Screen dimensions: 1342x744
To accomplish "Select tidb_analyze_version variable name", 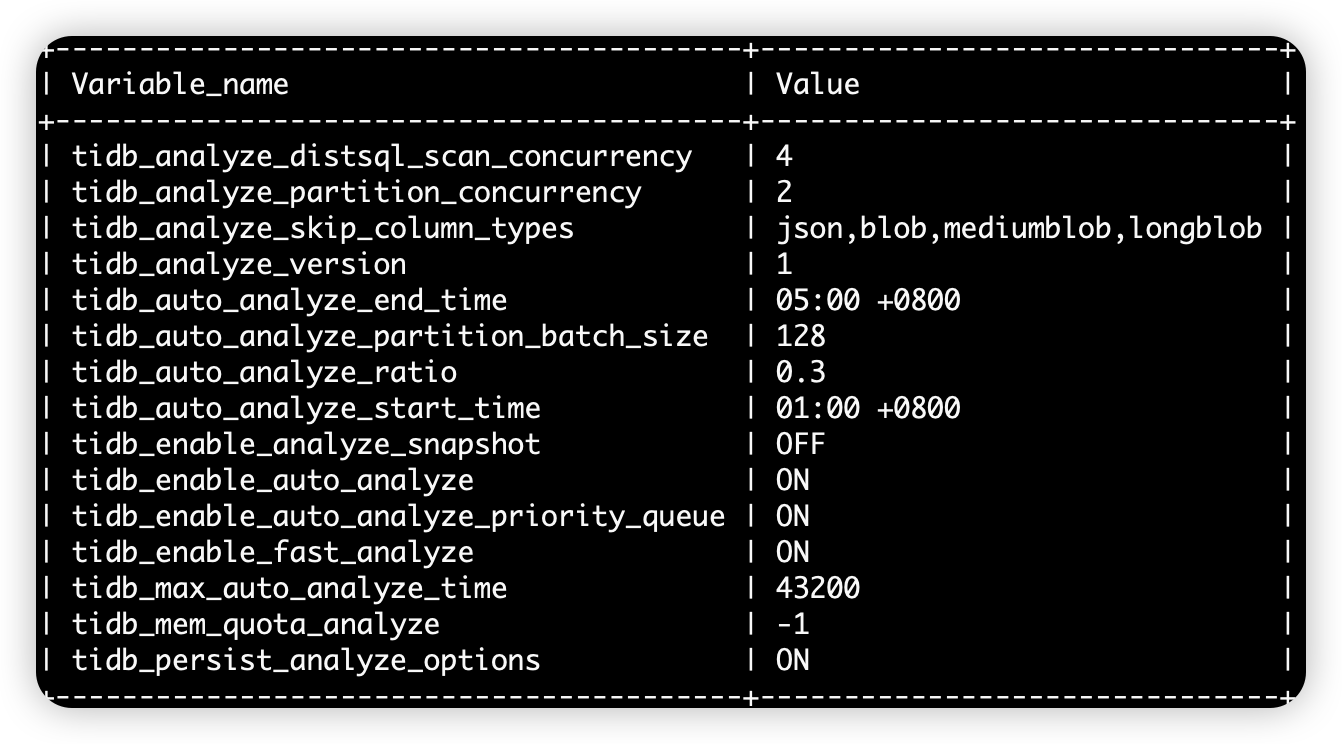I will pyautogui.click(x=239, y=264).
